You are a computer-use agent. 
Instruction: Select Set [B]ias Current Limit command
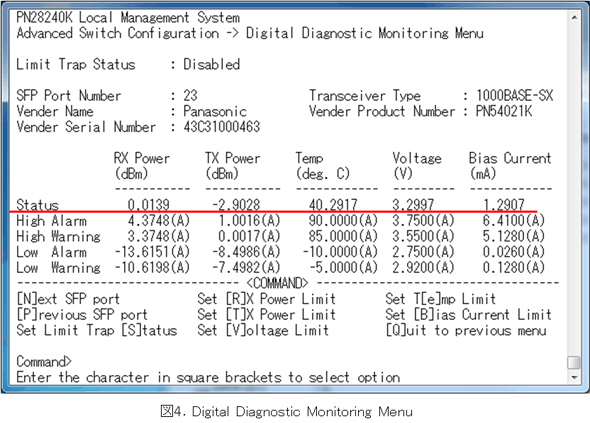[x=468, y=315]
